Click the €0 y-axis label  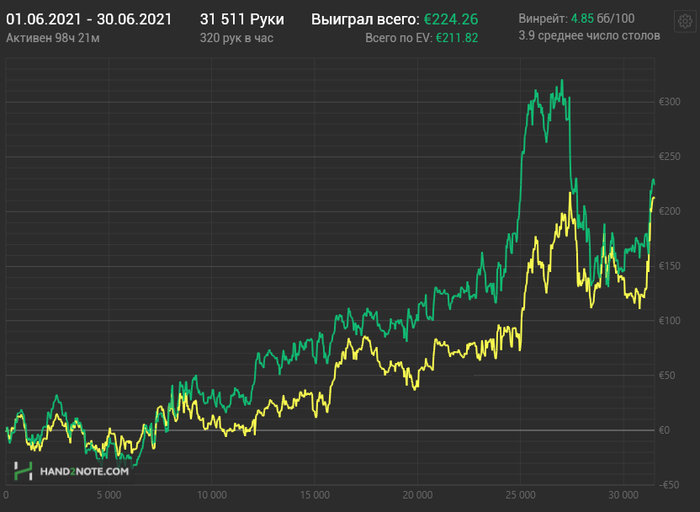(664, 430)
